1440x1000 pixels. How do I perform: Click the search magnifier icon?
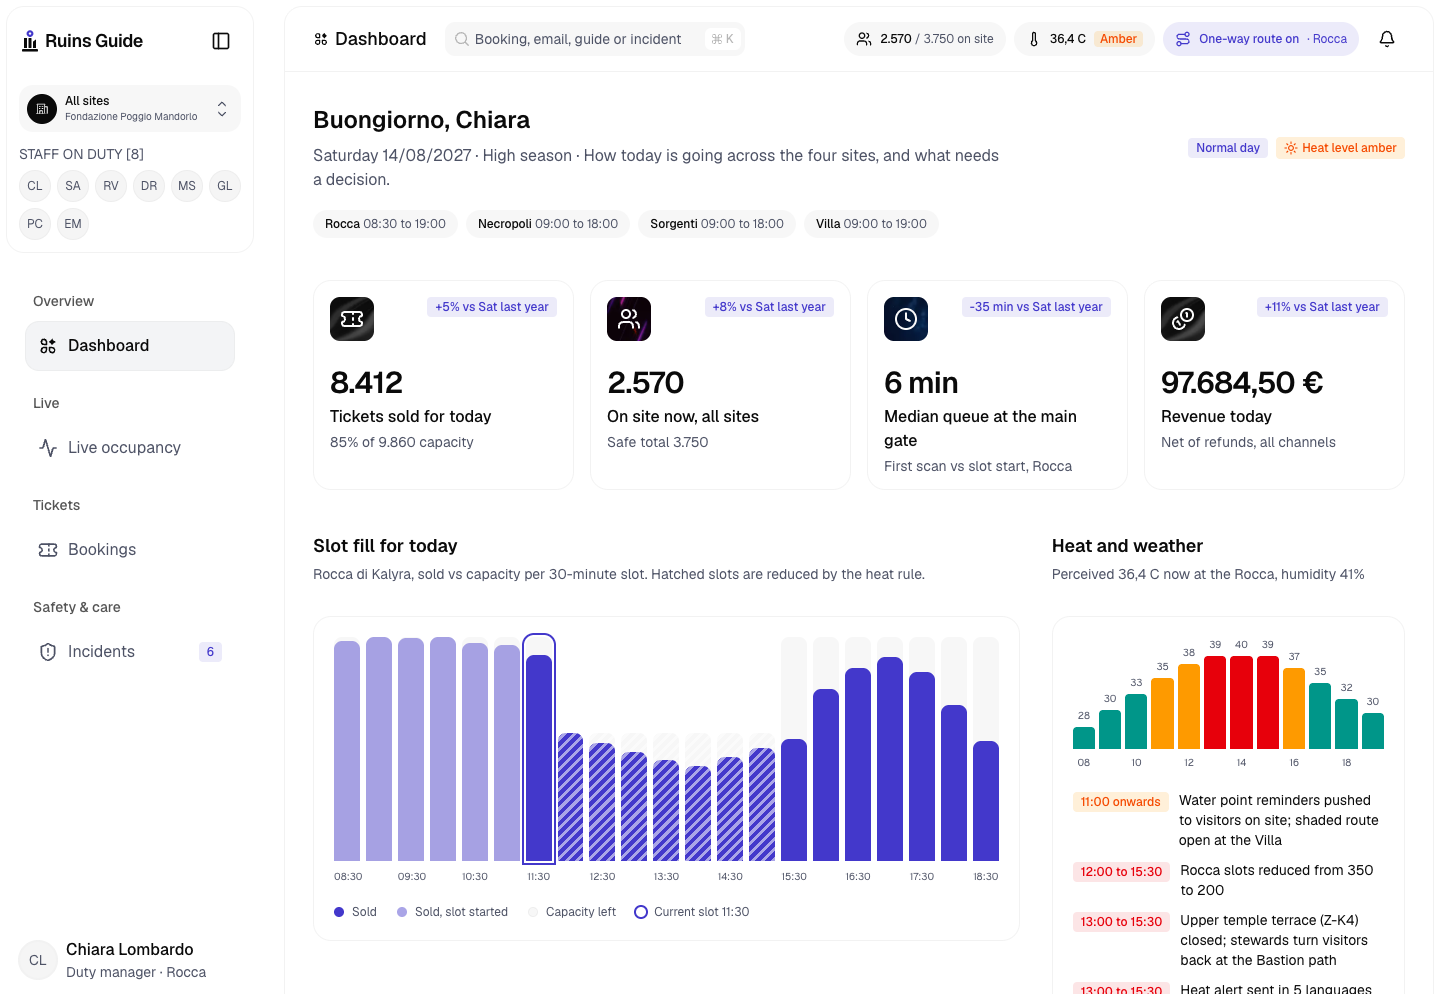(x=462, y=39)
